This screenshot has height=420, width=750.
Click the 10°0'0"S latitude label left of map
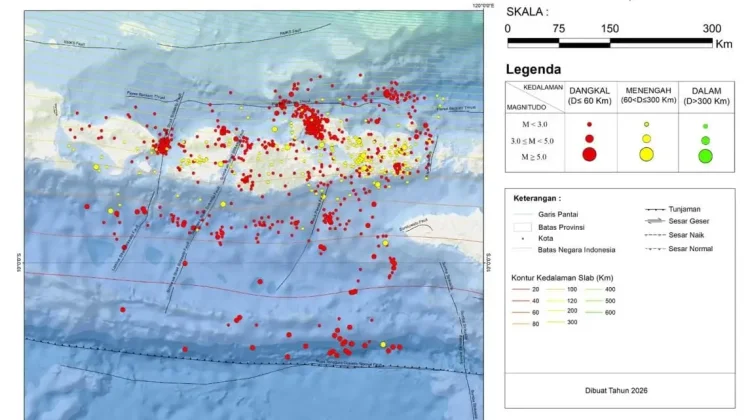(x=19, y=263)
